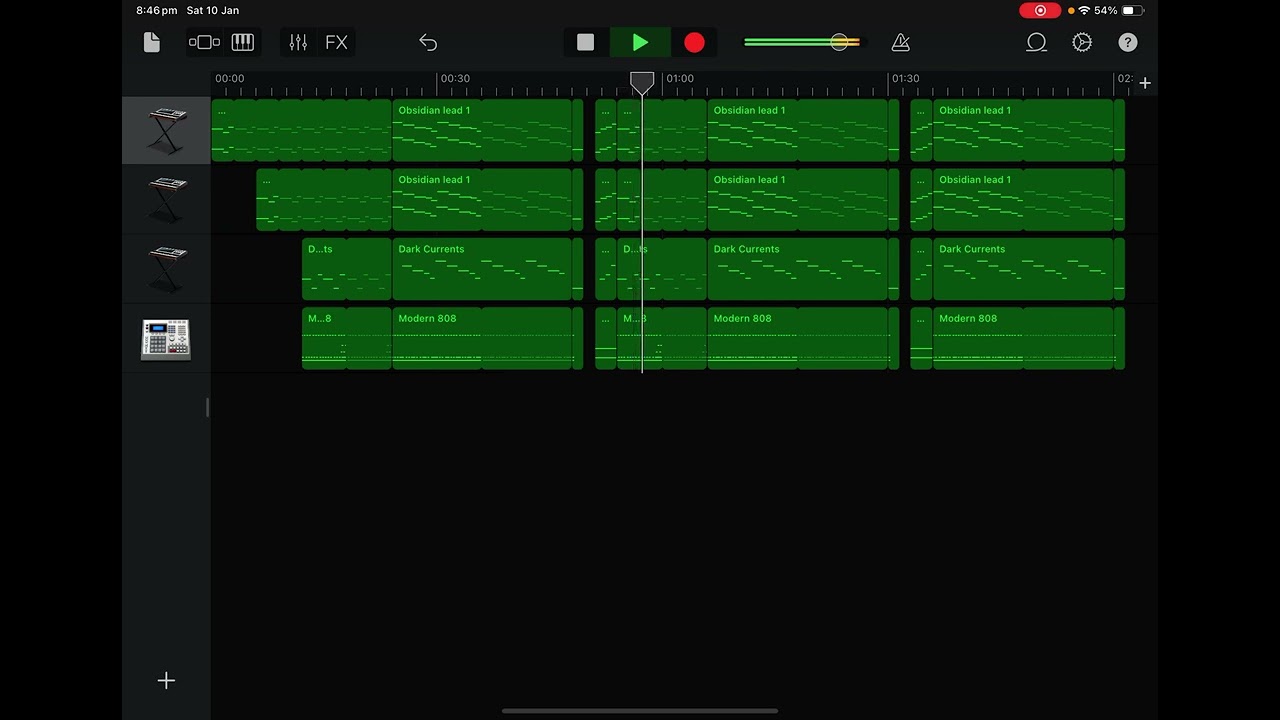
Task: Click the playhead marker on the ruler
Action: point(642,82)
